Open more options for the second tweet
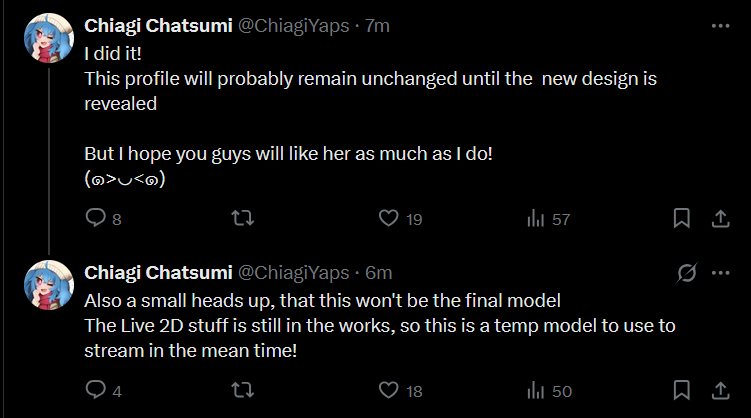The width and height of the screenshot is (751, 418). 720,272
